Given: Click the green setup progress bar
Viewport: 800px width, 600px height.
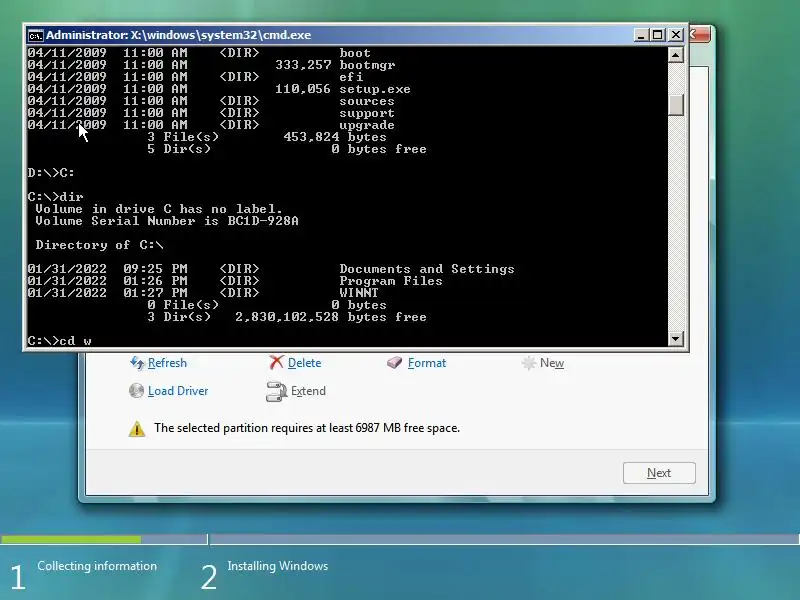Looking at the screenshot, I should 71,539.
